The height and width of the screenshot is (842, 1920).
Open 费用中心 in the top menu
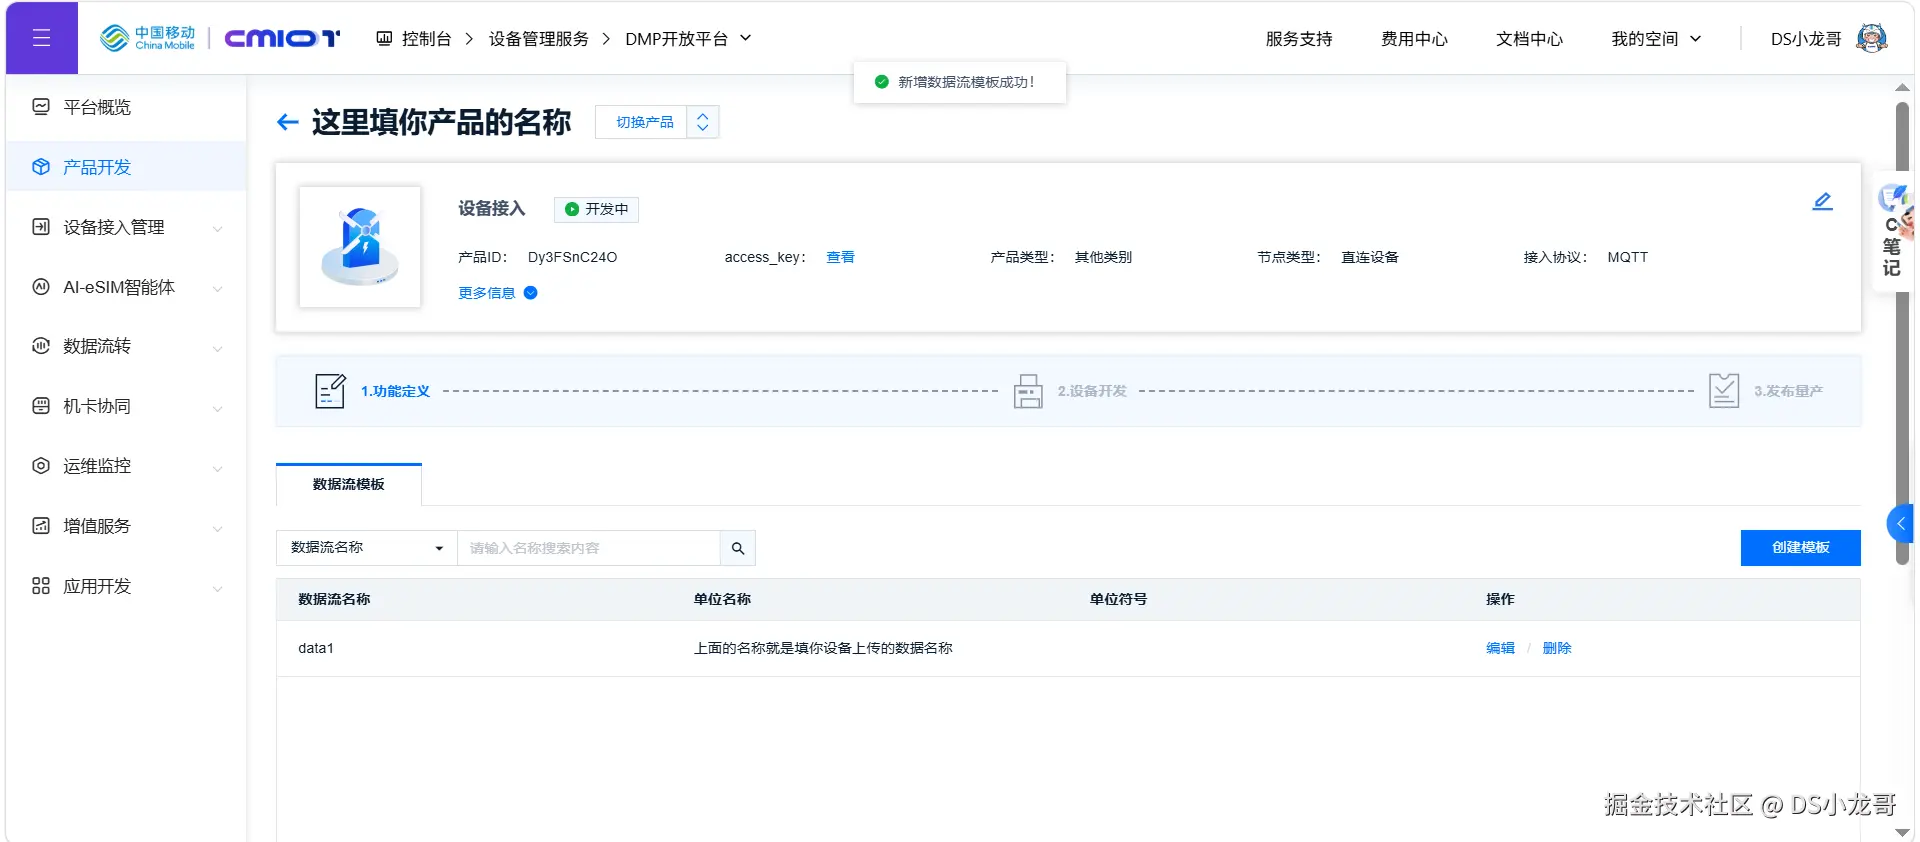click(x=1414, y=38)
